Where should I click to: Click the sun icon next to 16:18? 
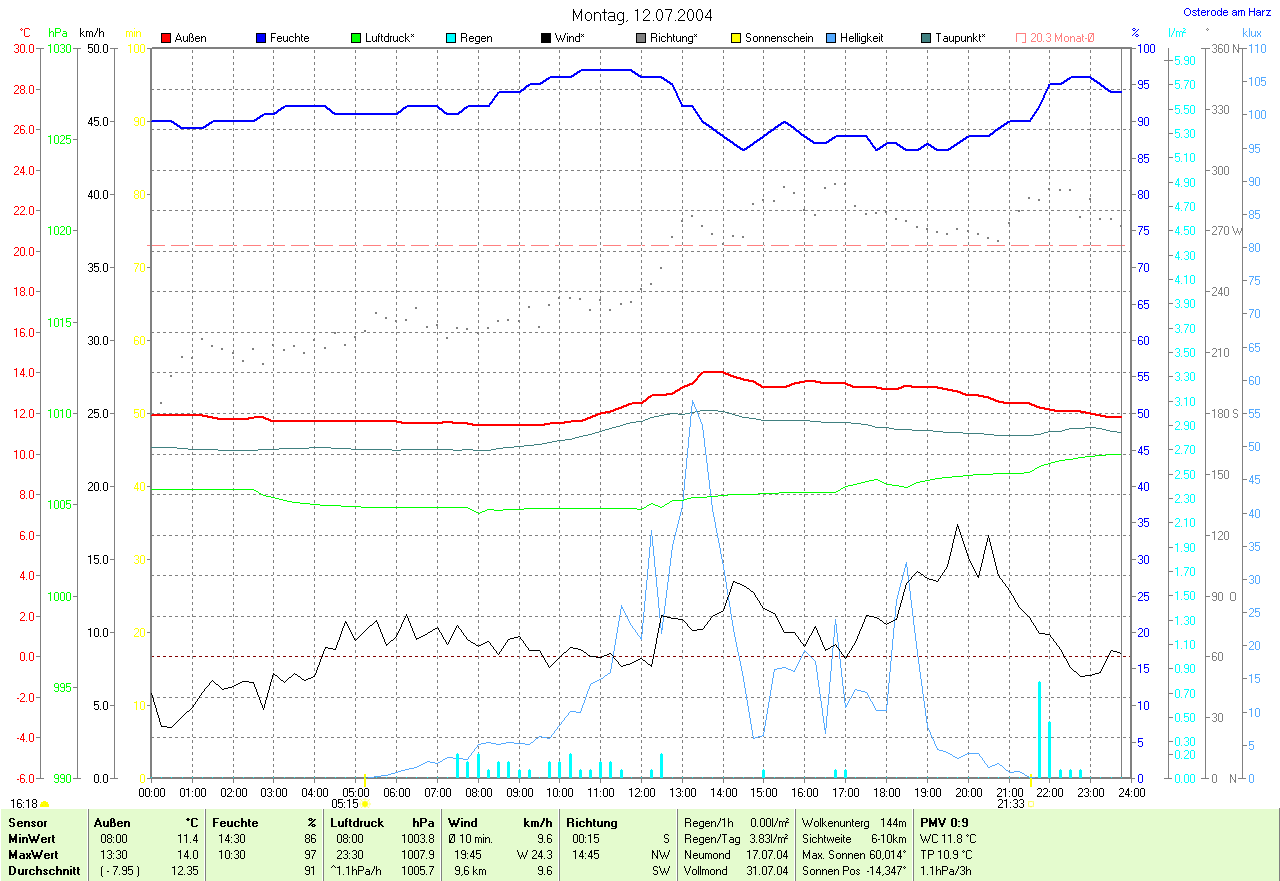(45, 803)
